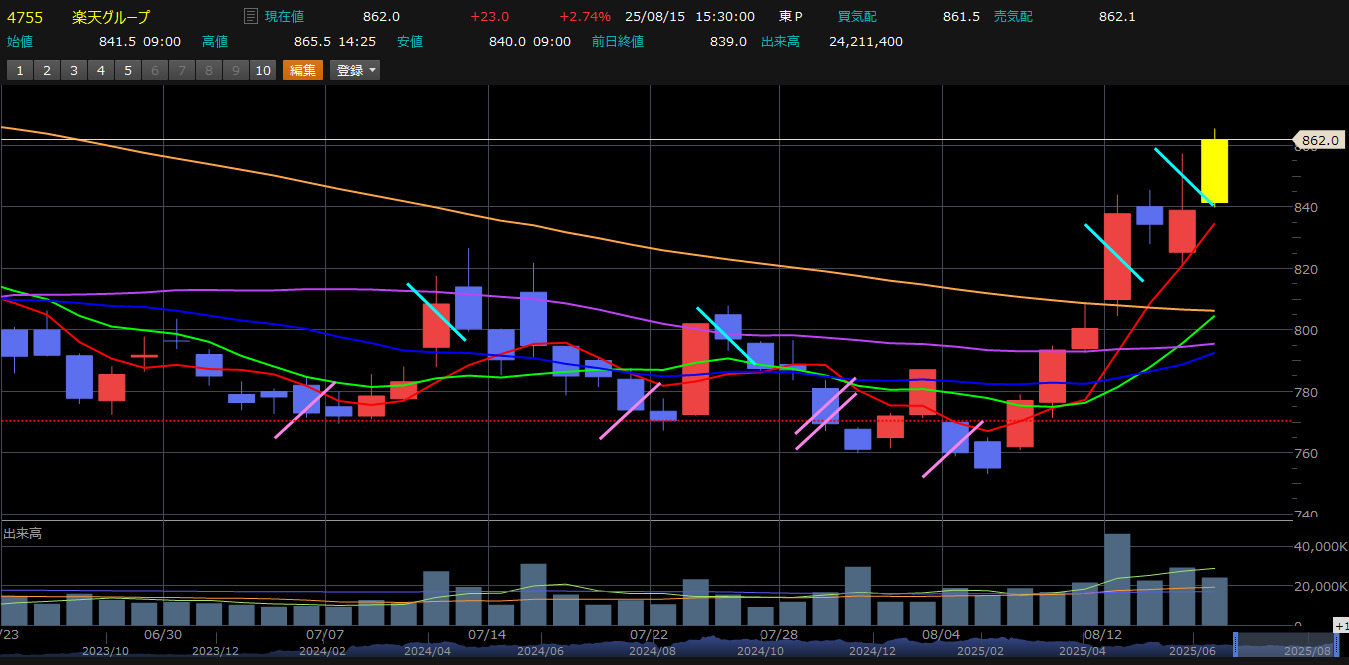Choose chart preset button 5

(x=127, y=70)
